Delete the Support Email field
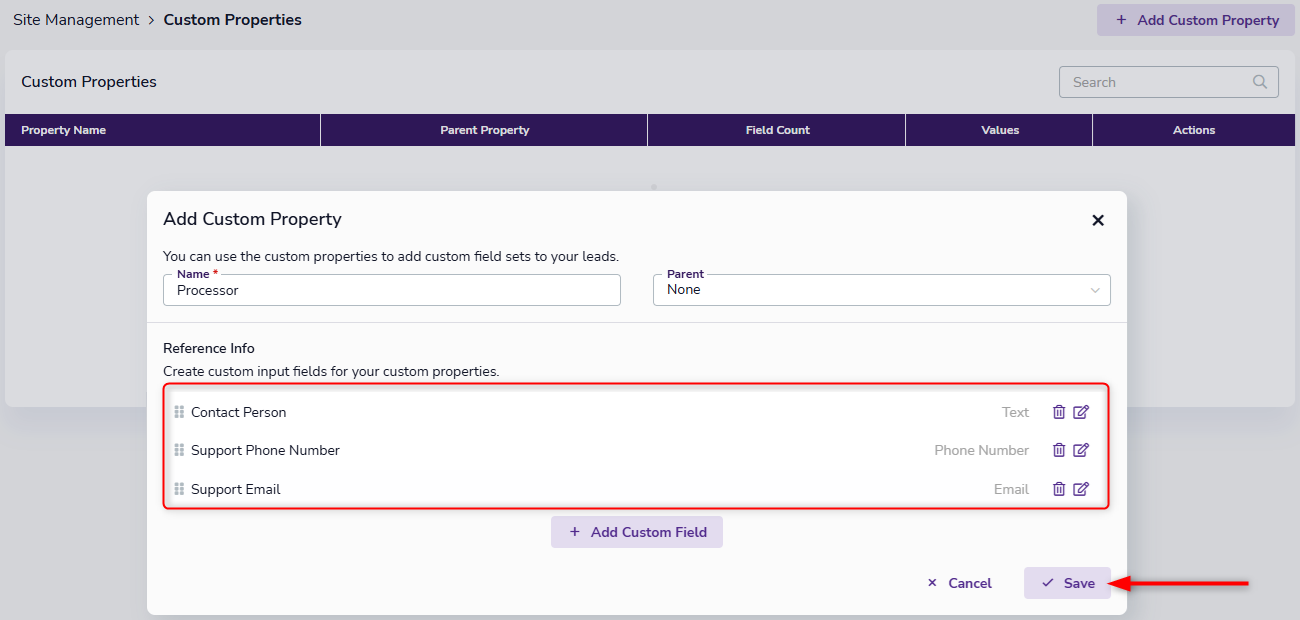The height and width of the screenshot is (620, 1300). [x=1059, y=489]
